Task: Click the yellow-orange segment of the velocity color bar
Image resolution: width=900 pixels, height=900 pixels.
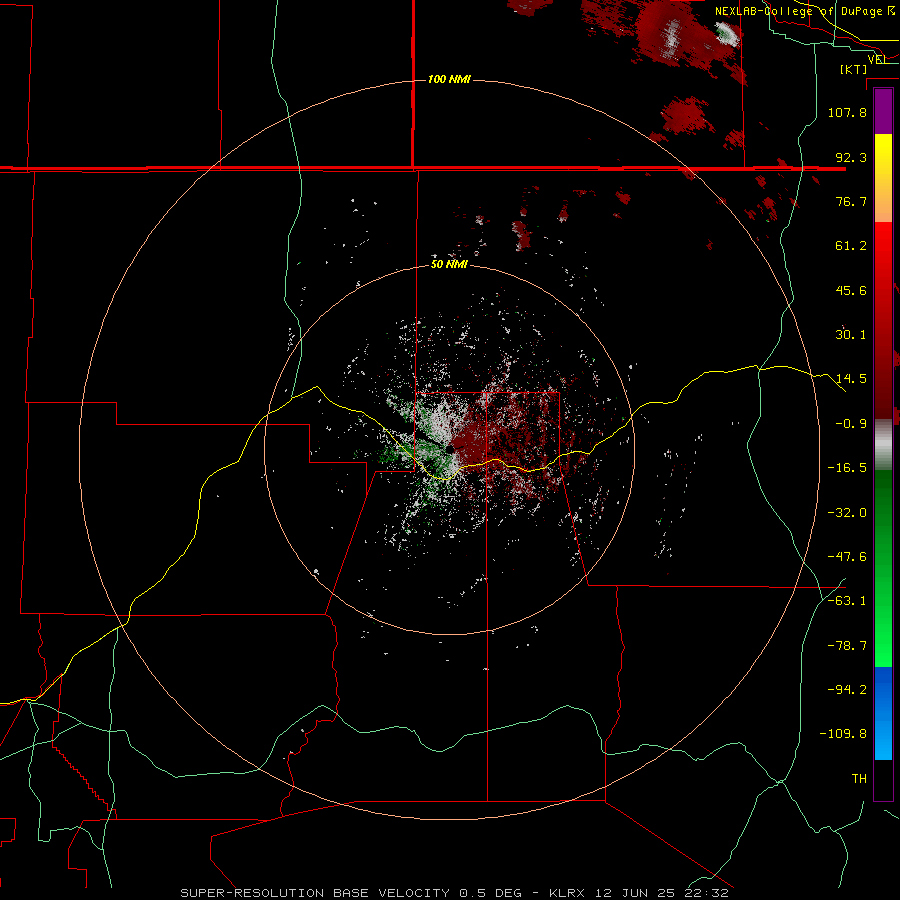Action: click(x=883, y=178)
